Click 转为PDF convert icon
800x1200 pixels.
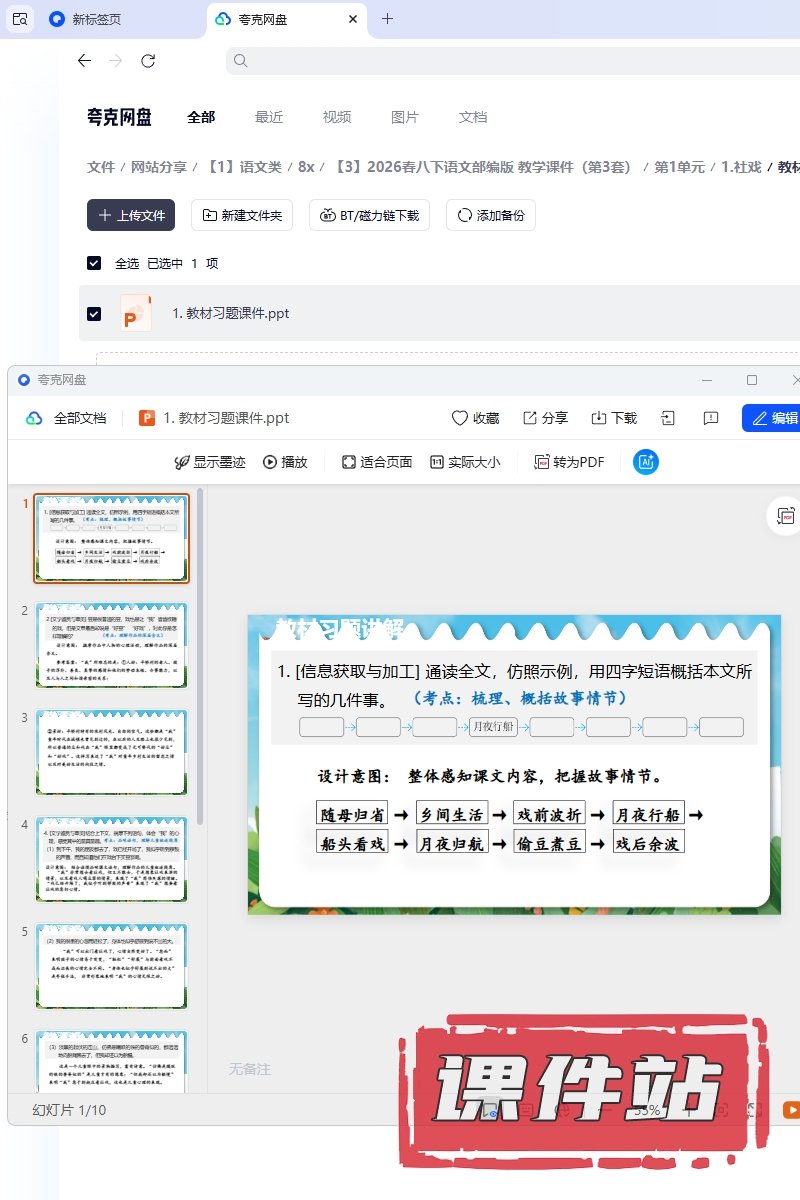(542, 462)
